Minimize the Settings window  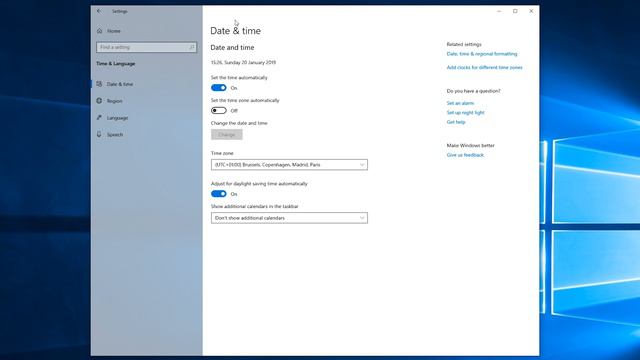(499, 11)
